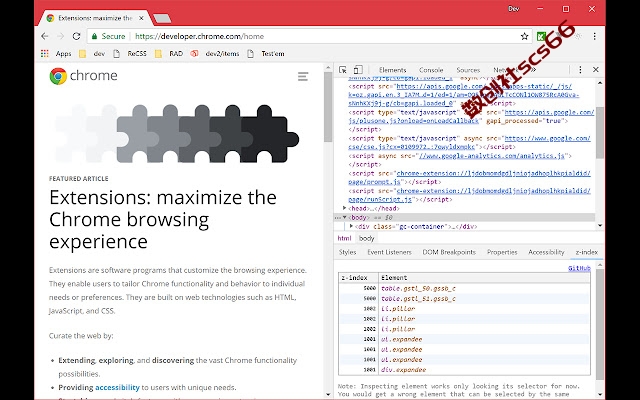Screen dimensions: 640x400
Task: Open the cse.js script source link
Action: click(x=469, y=142)
